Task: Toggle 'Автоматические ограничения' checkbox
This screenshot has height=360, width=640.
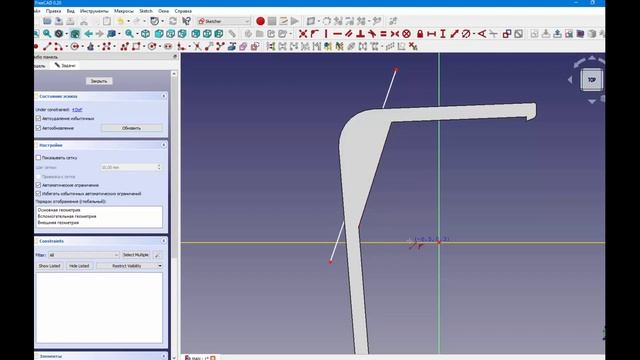Action: 38,185
